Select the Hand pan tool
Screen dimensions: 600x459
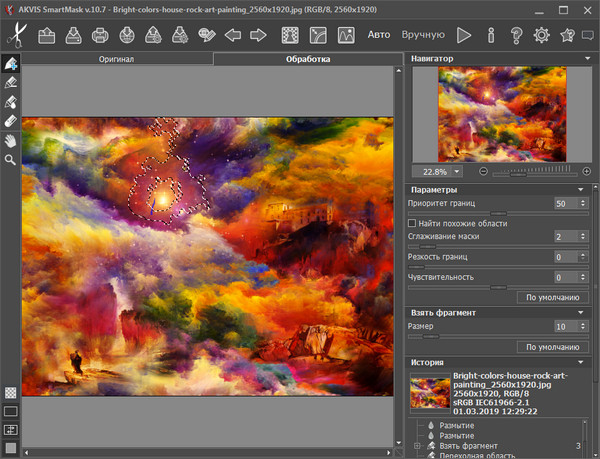11,140
